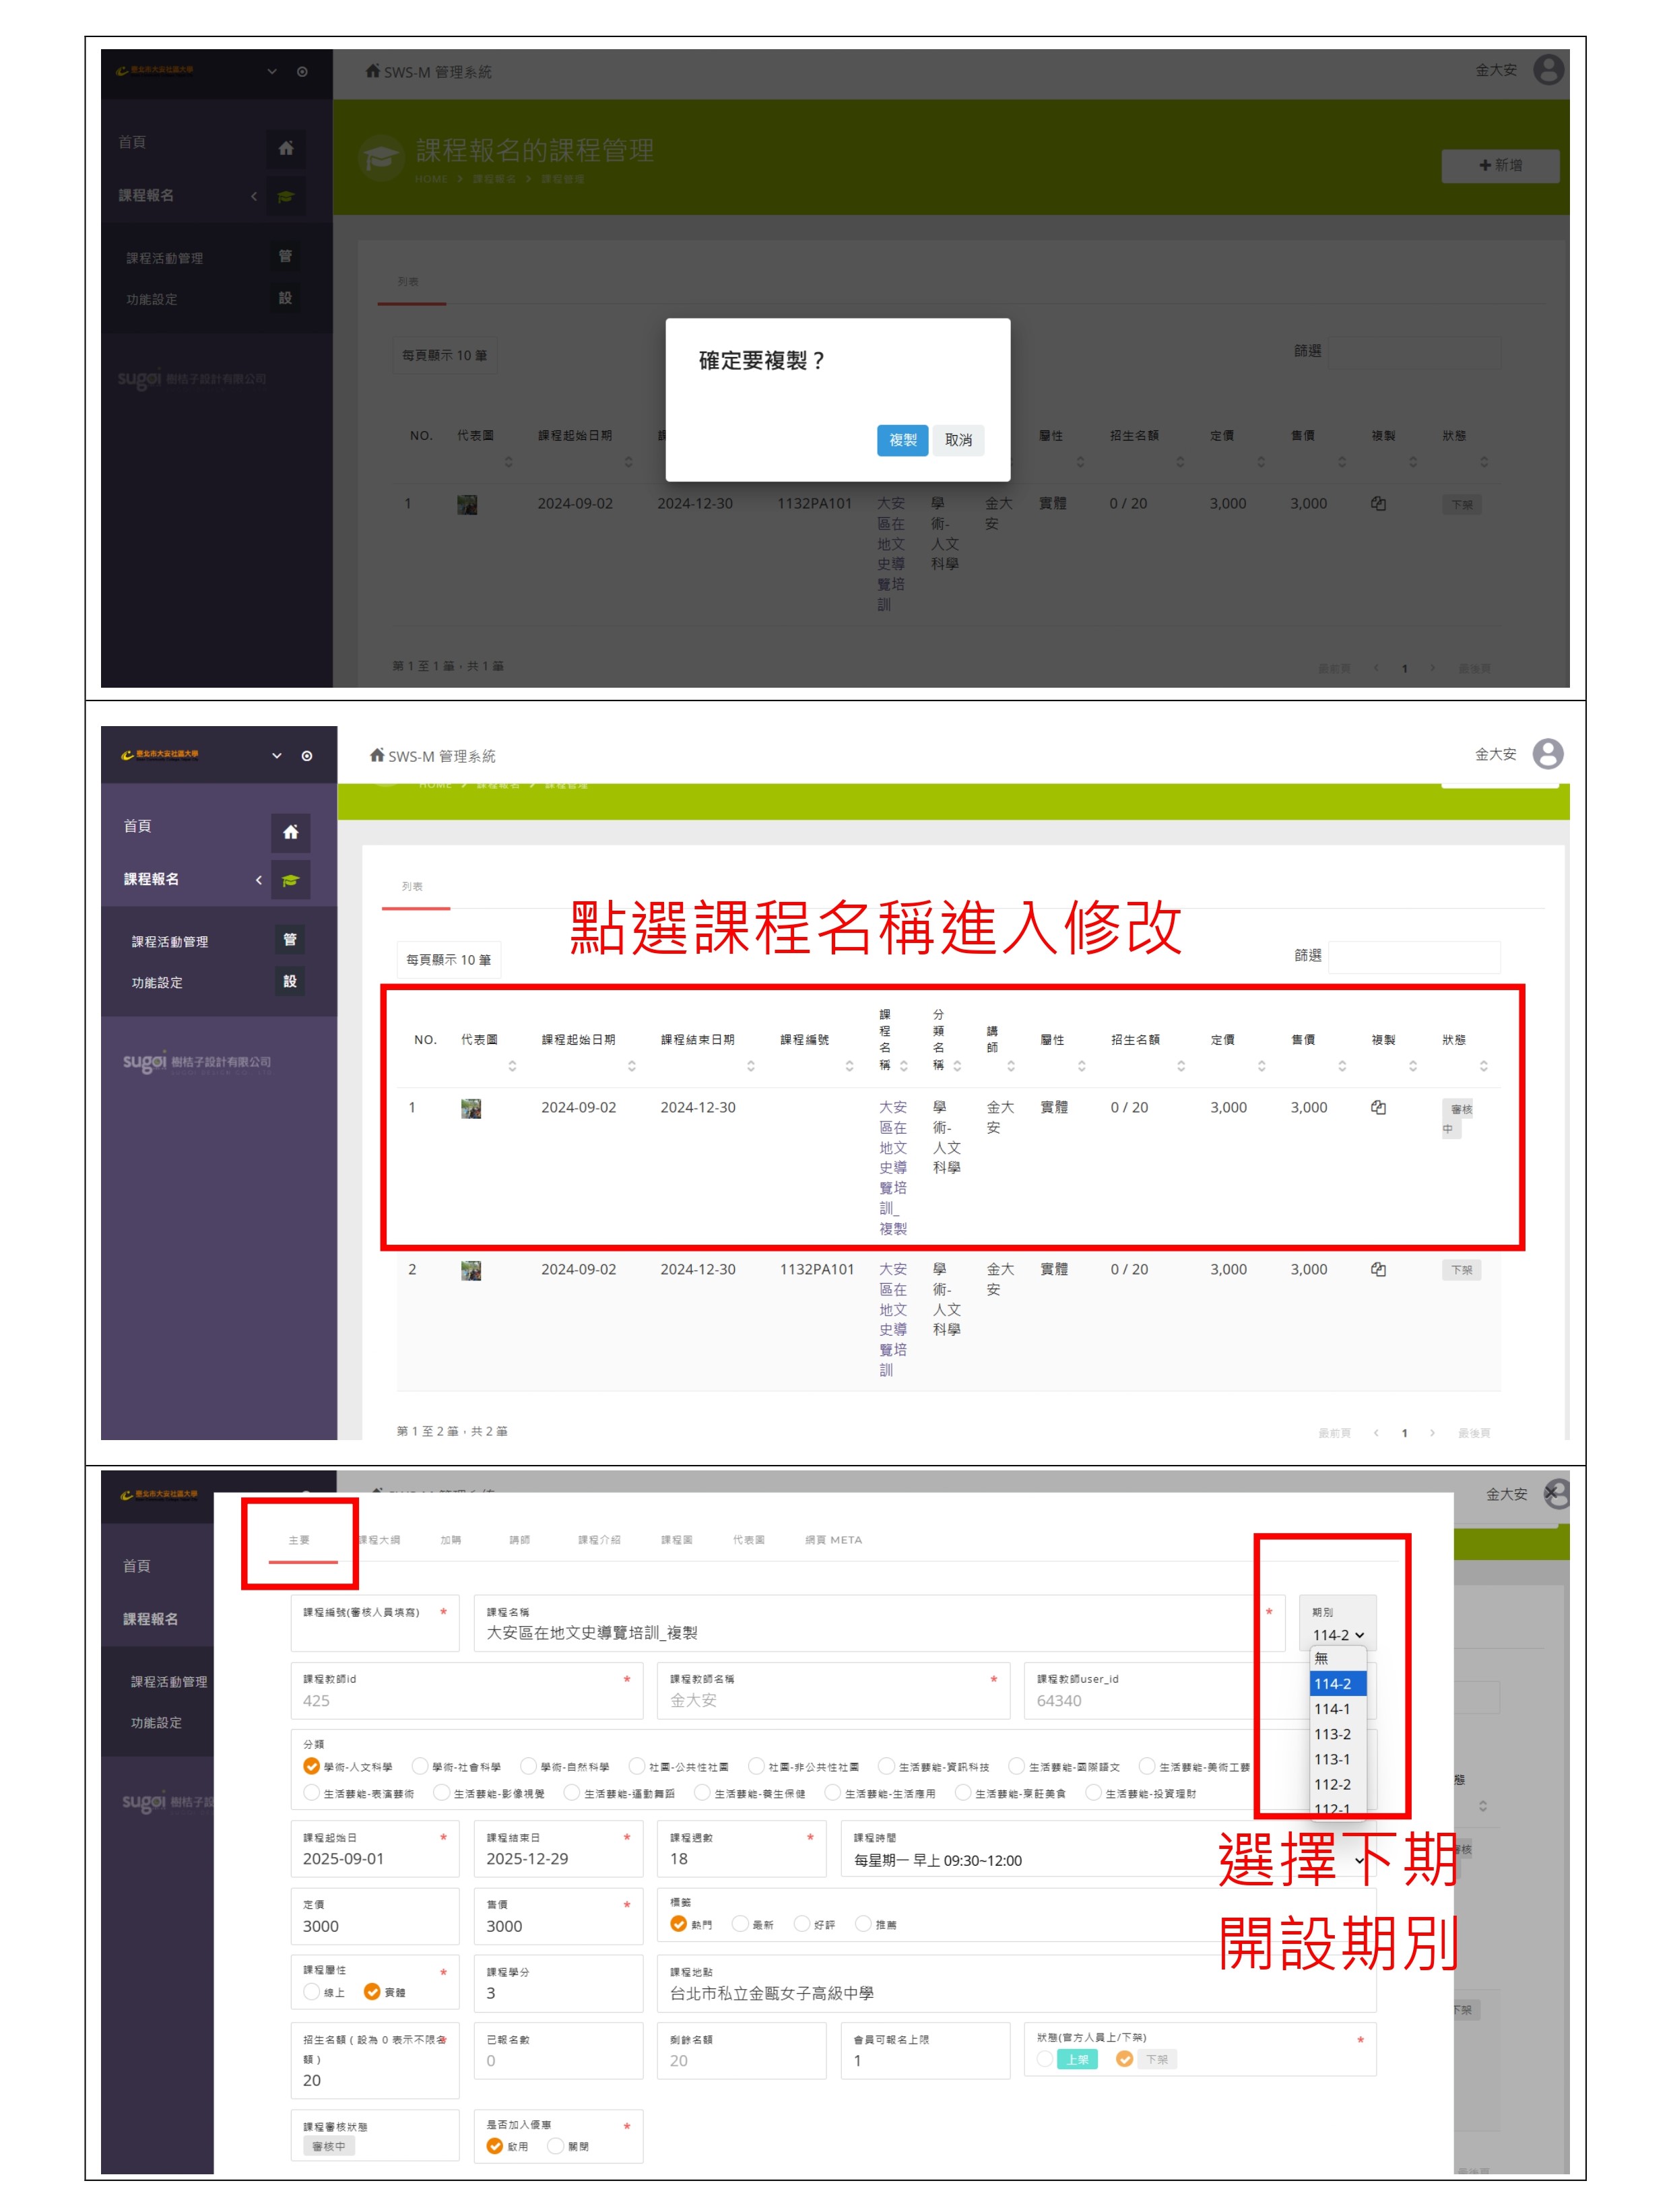Choose 113-2 in the 期別 dropdown list
Viewport: 1671px width, 2212px height.
click(x=1338, y=1734)
